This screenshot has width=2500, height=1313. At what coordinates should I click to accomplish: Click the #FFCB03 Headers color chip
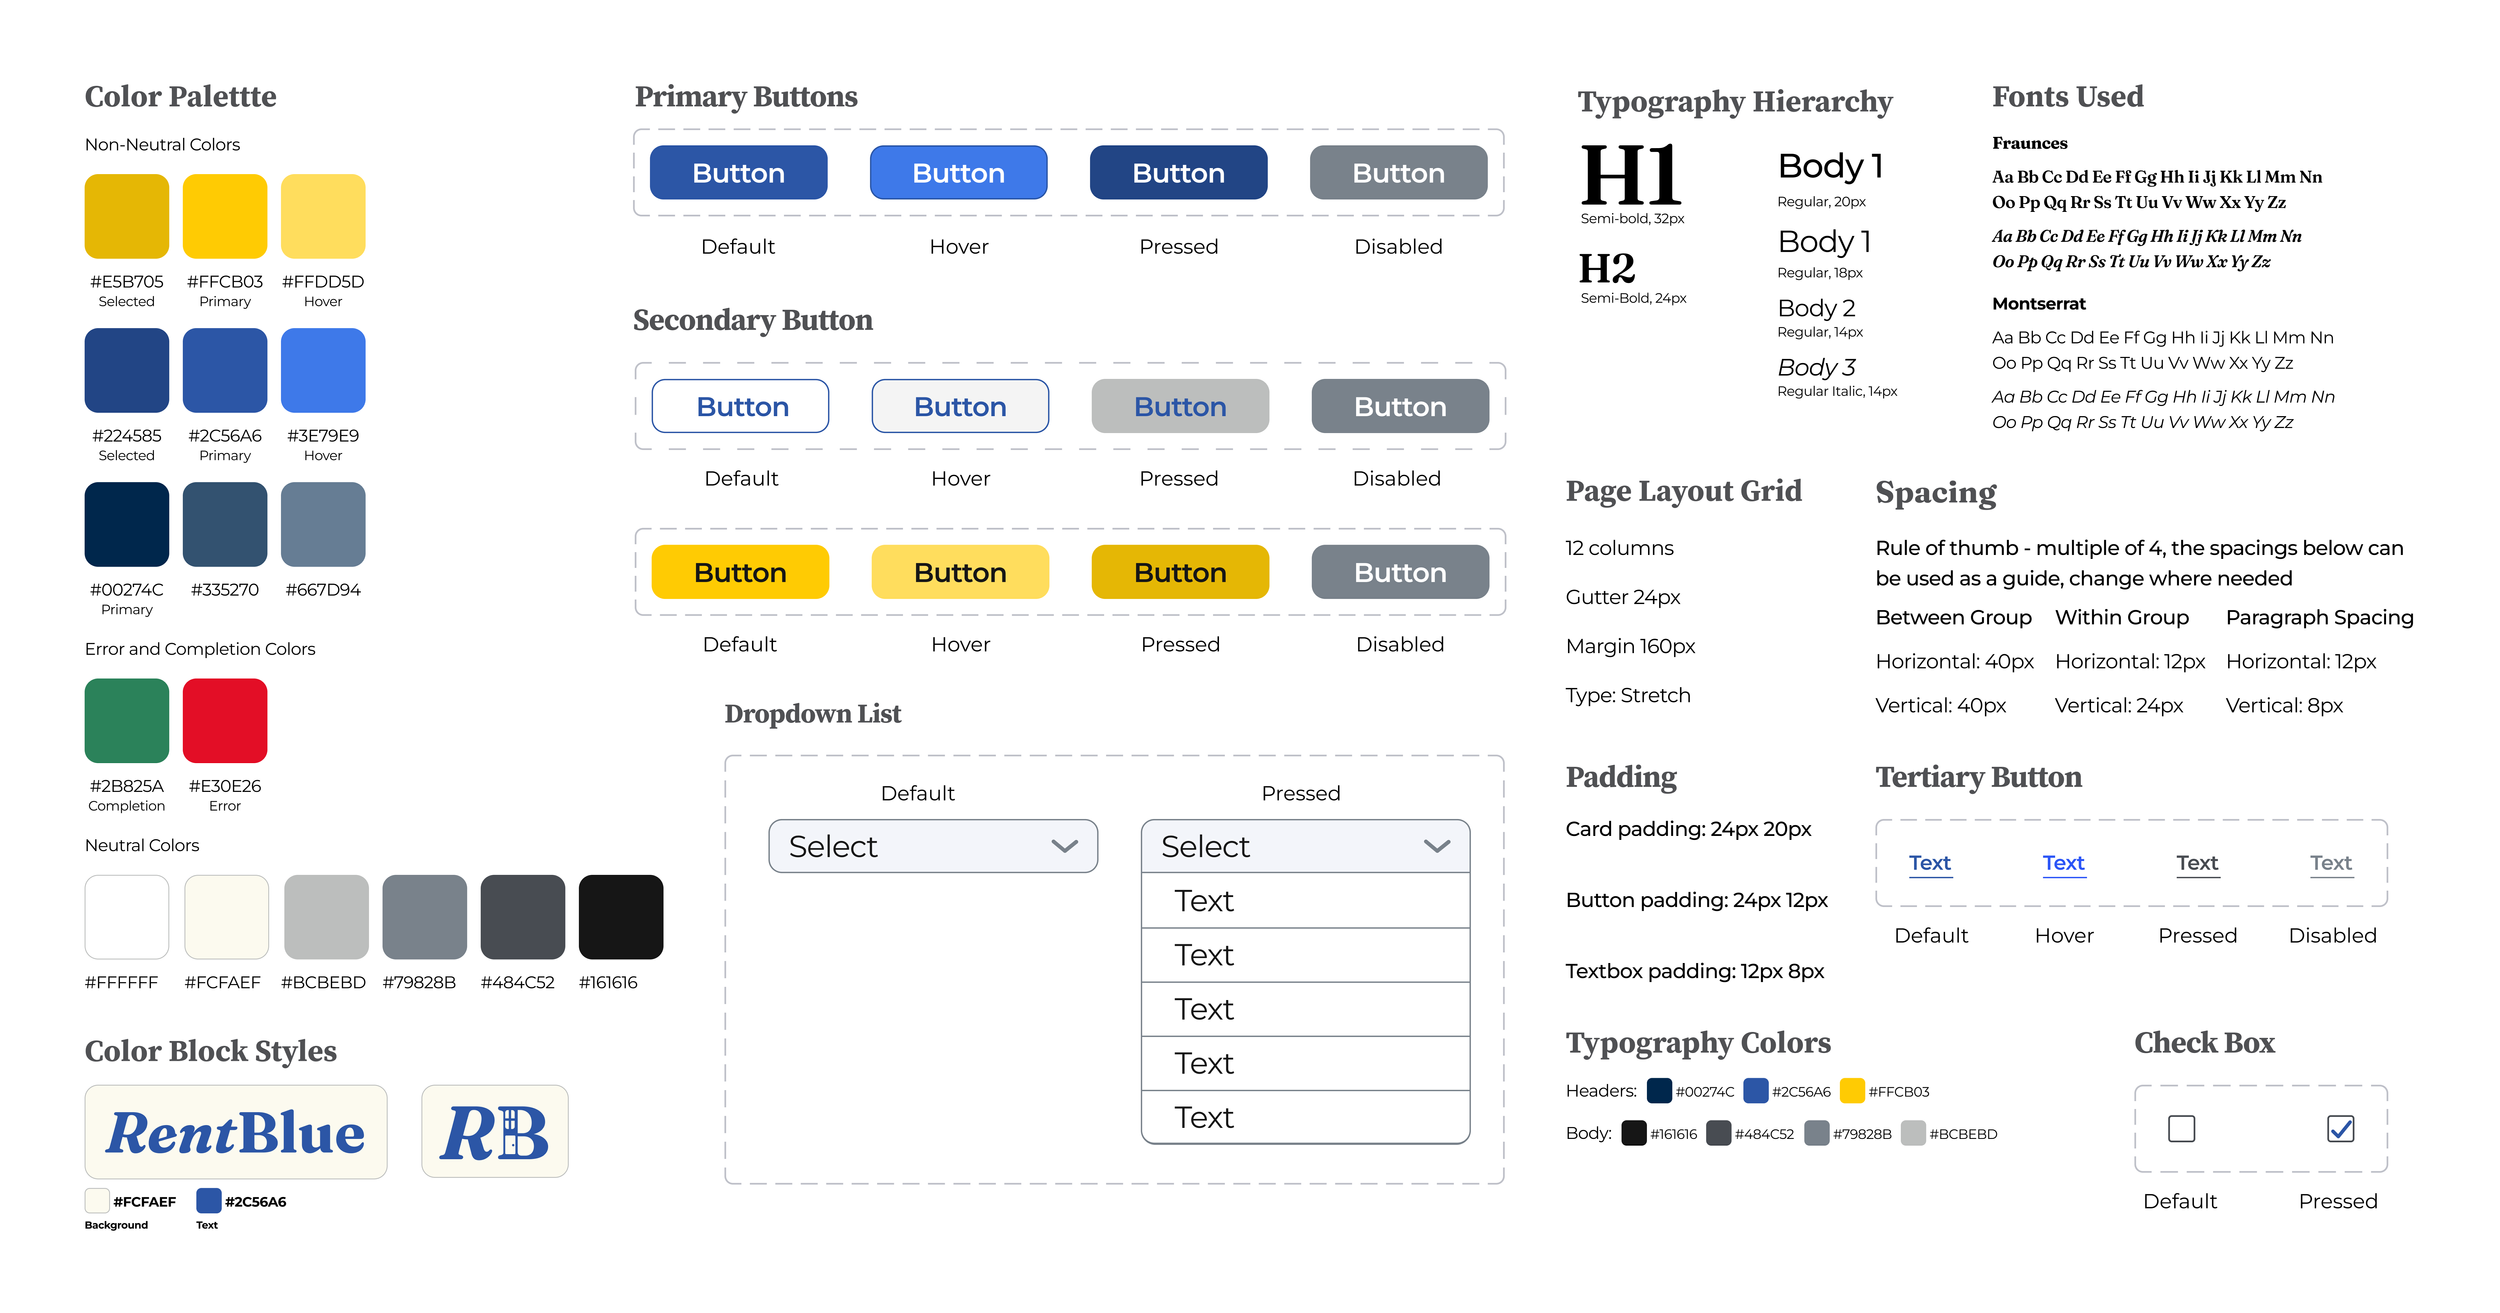(1852, 1090)
